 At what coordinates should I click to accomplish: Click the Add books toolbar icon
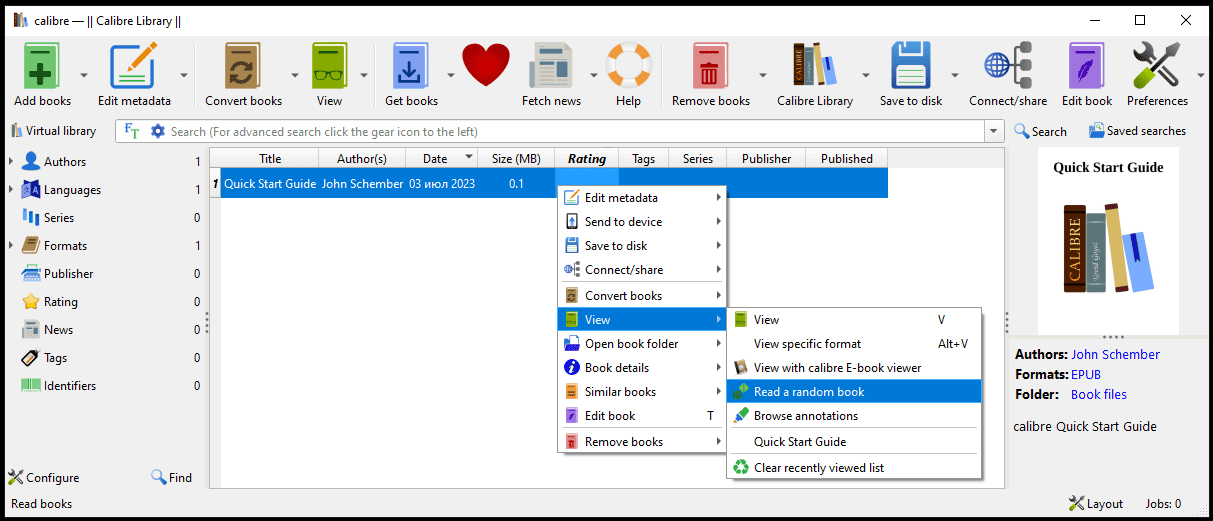pos(42,67)
